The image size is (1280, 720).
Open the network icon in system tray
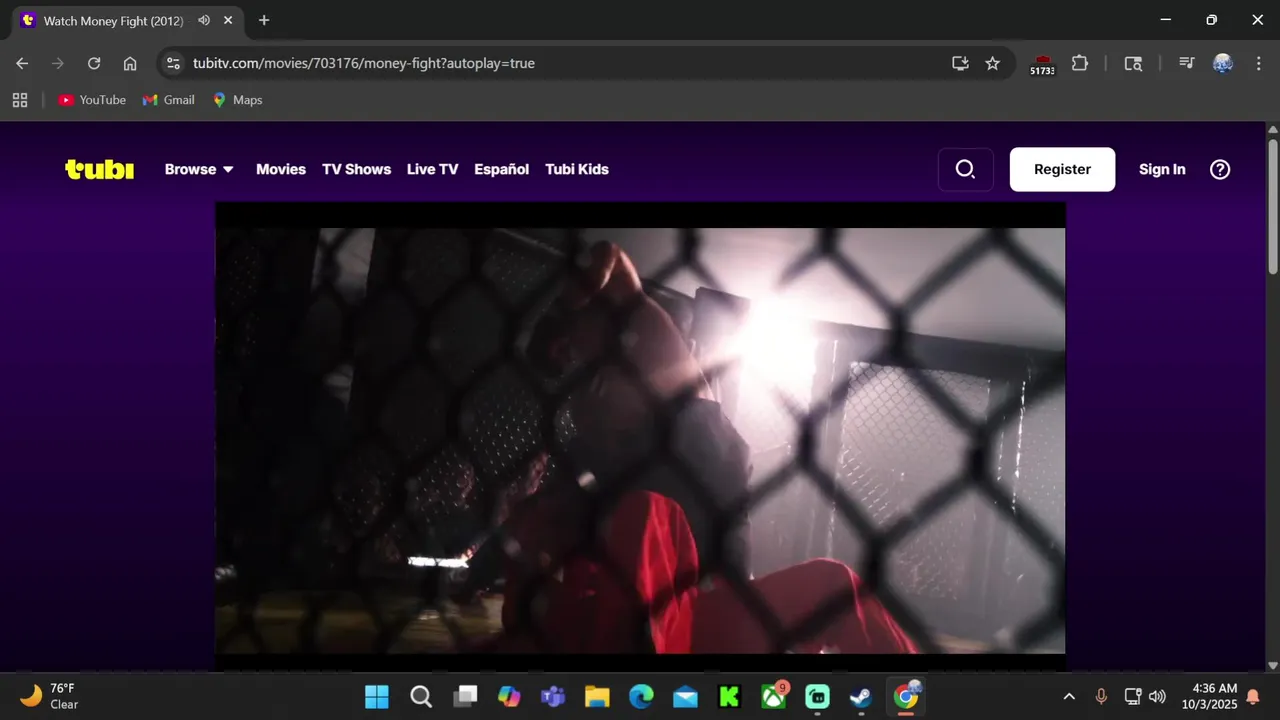tap(1133, 697)
